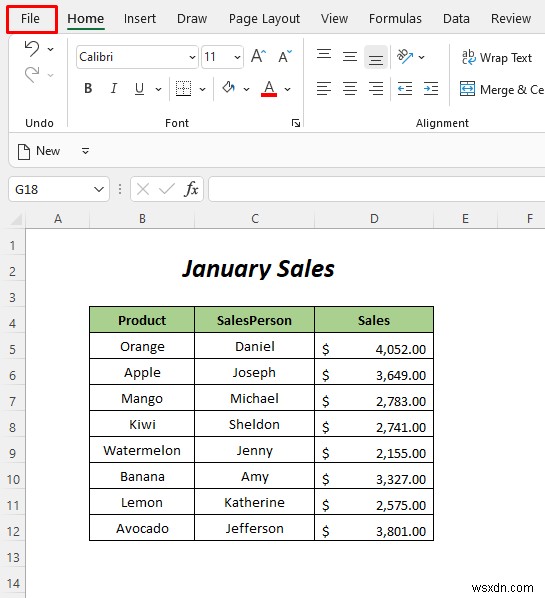
Task: Click Decrease Indent icon
Action: pyautogui.click(x=405, y=88)
